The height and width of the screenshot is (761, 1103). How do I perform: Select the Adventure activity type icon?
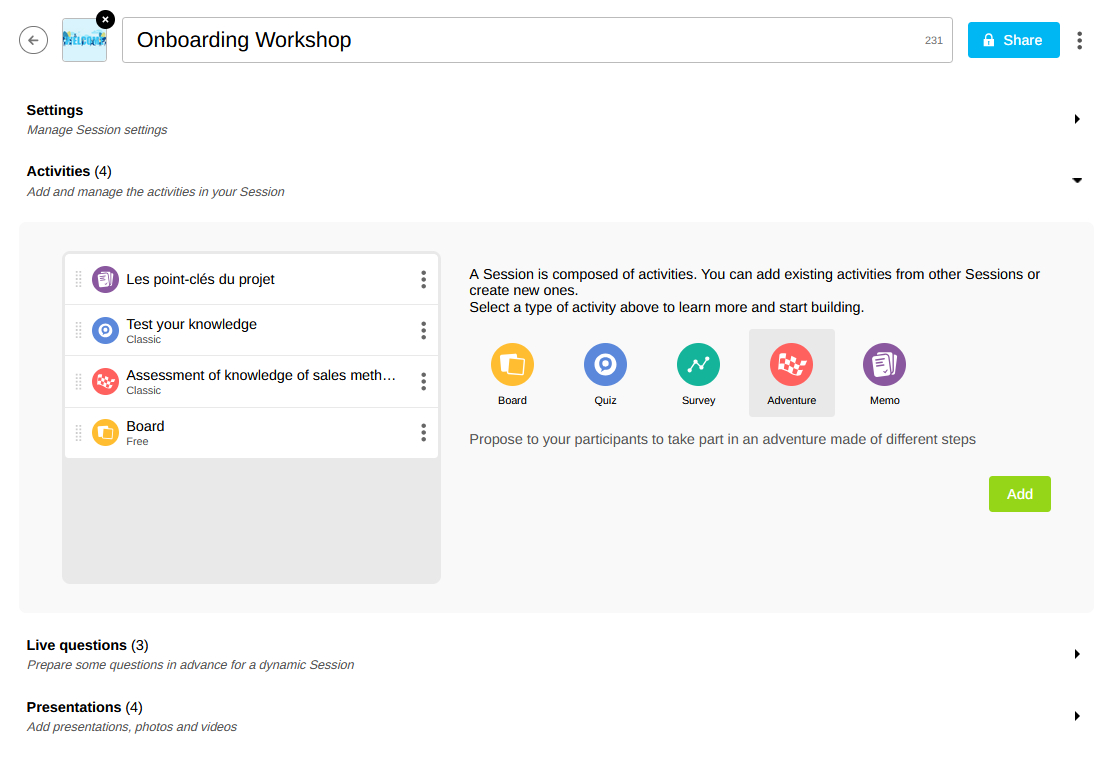point(791,365)
